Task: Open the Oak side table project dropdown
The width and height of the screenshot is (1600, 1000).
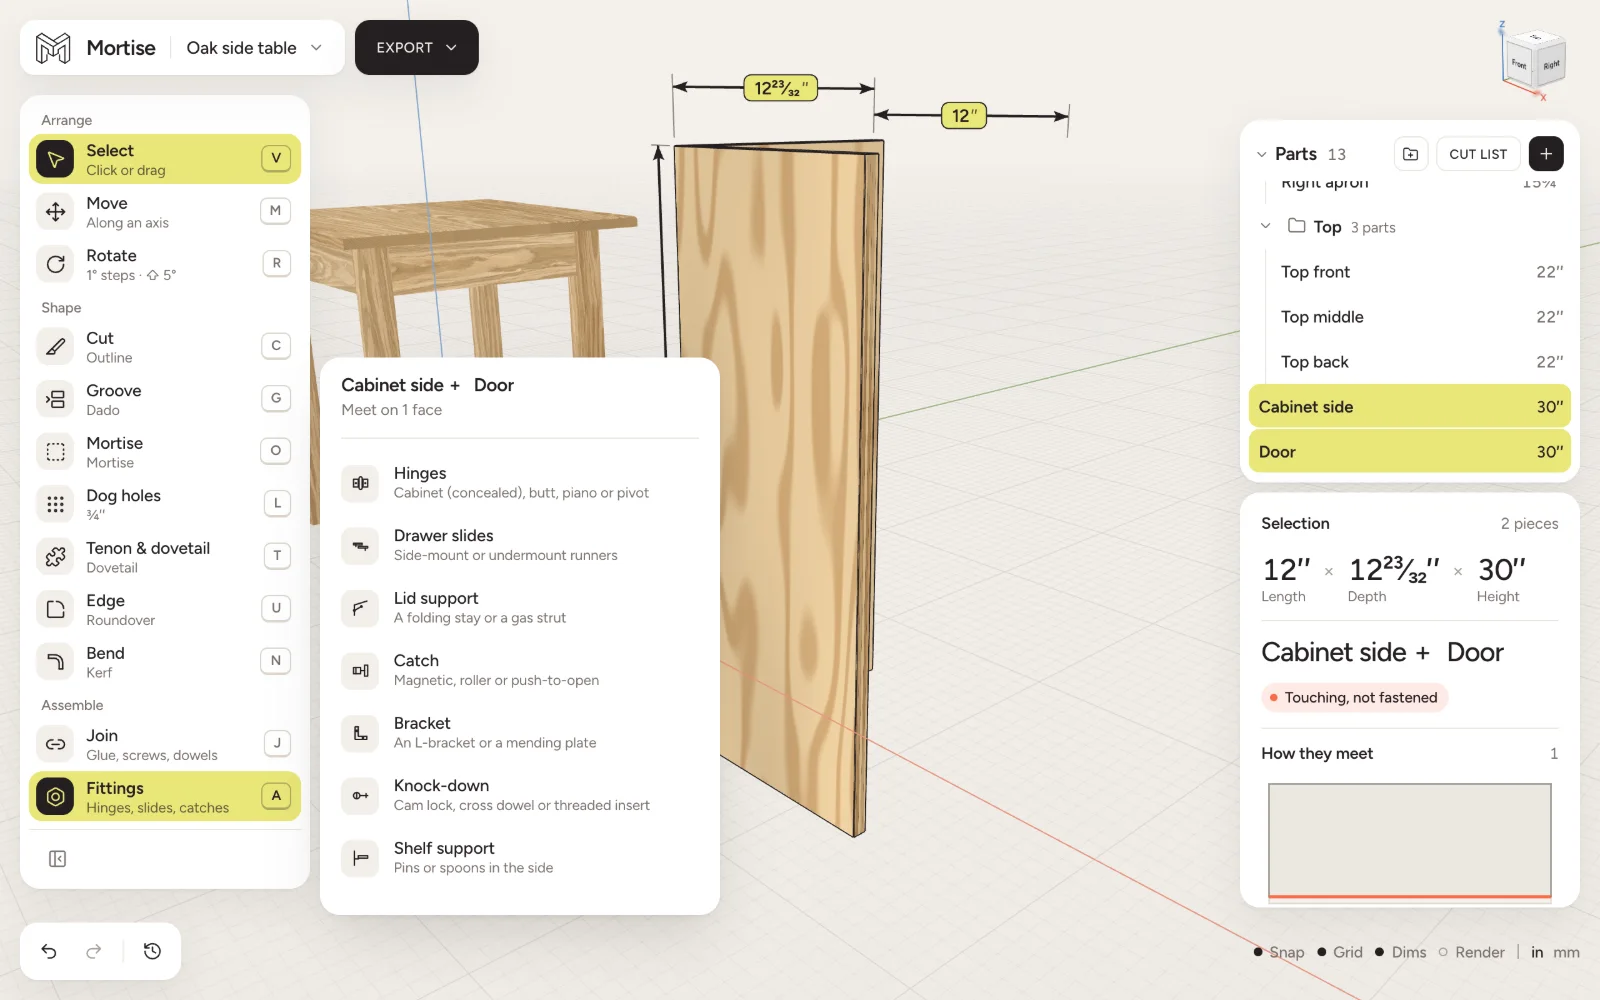Action: [254, 48]
